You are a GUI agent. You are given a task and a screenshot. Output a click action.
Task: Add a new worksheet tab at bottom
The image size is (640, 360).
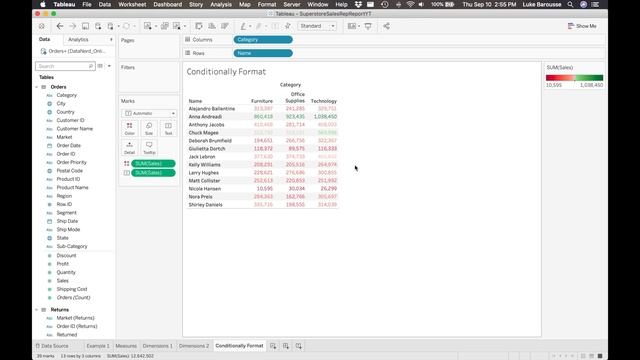point(273,346)
